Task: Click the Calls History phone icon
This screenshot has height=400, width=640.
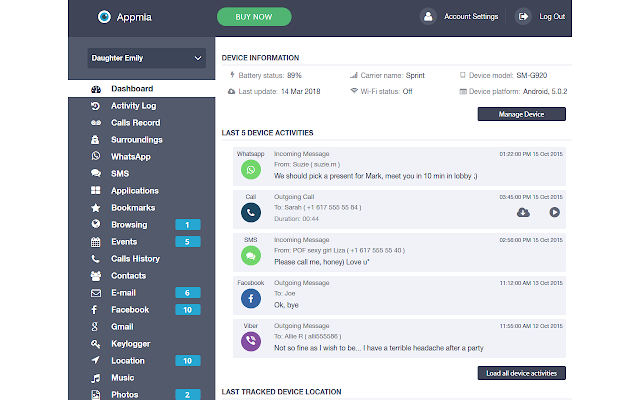Action: 96,259
